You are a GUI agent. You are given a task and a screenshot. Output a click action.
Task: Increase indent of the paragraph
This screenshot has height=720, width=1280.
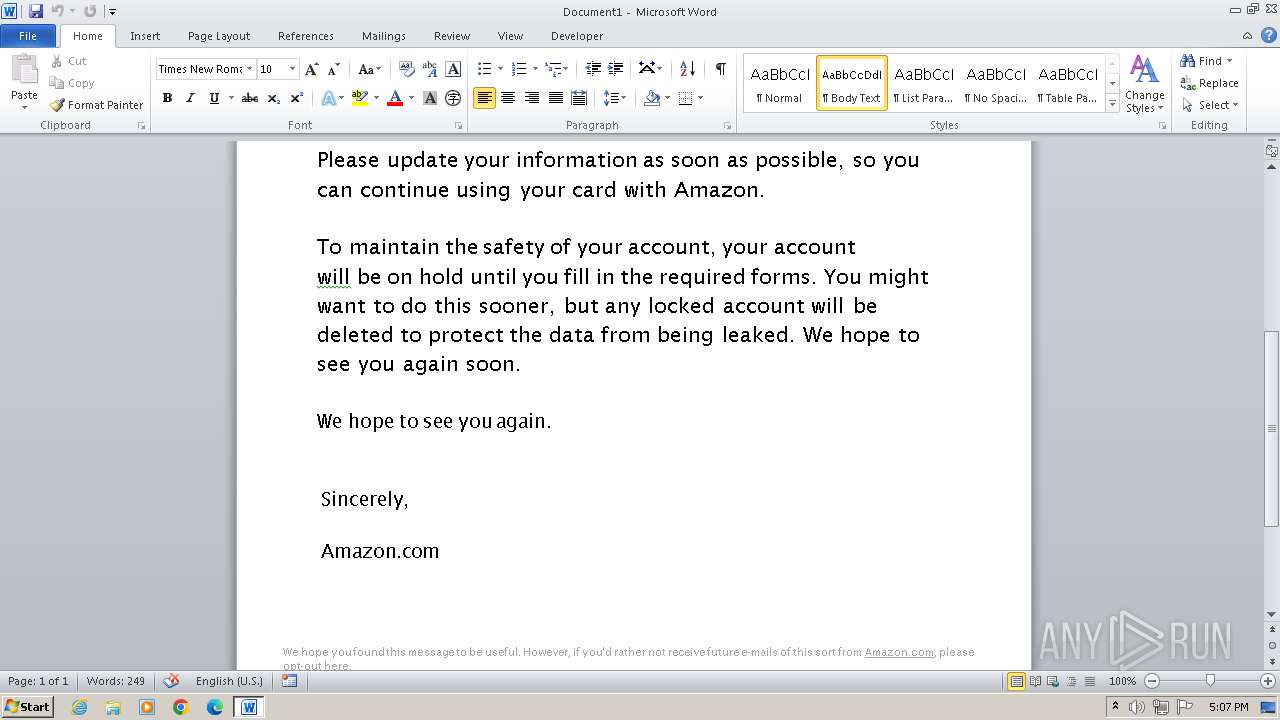coord(617,69)
